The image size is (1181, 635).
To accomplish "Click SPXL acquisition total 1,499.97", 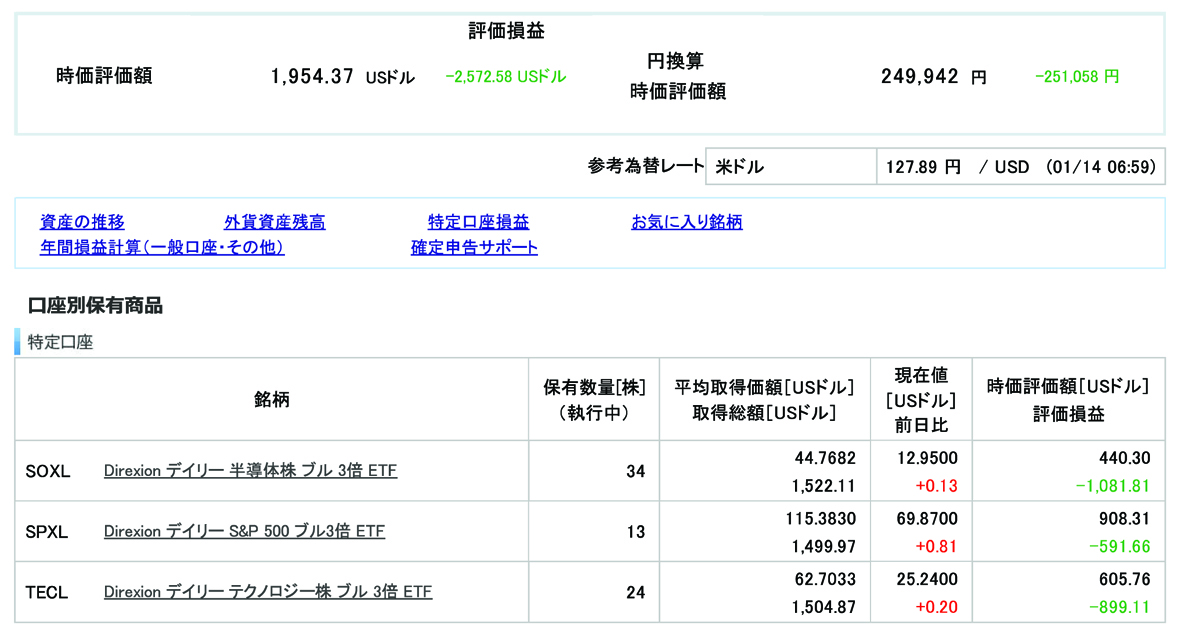I will 824,547.
